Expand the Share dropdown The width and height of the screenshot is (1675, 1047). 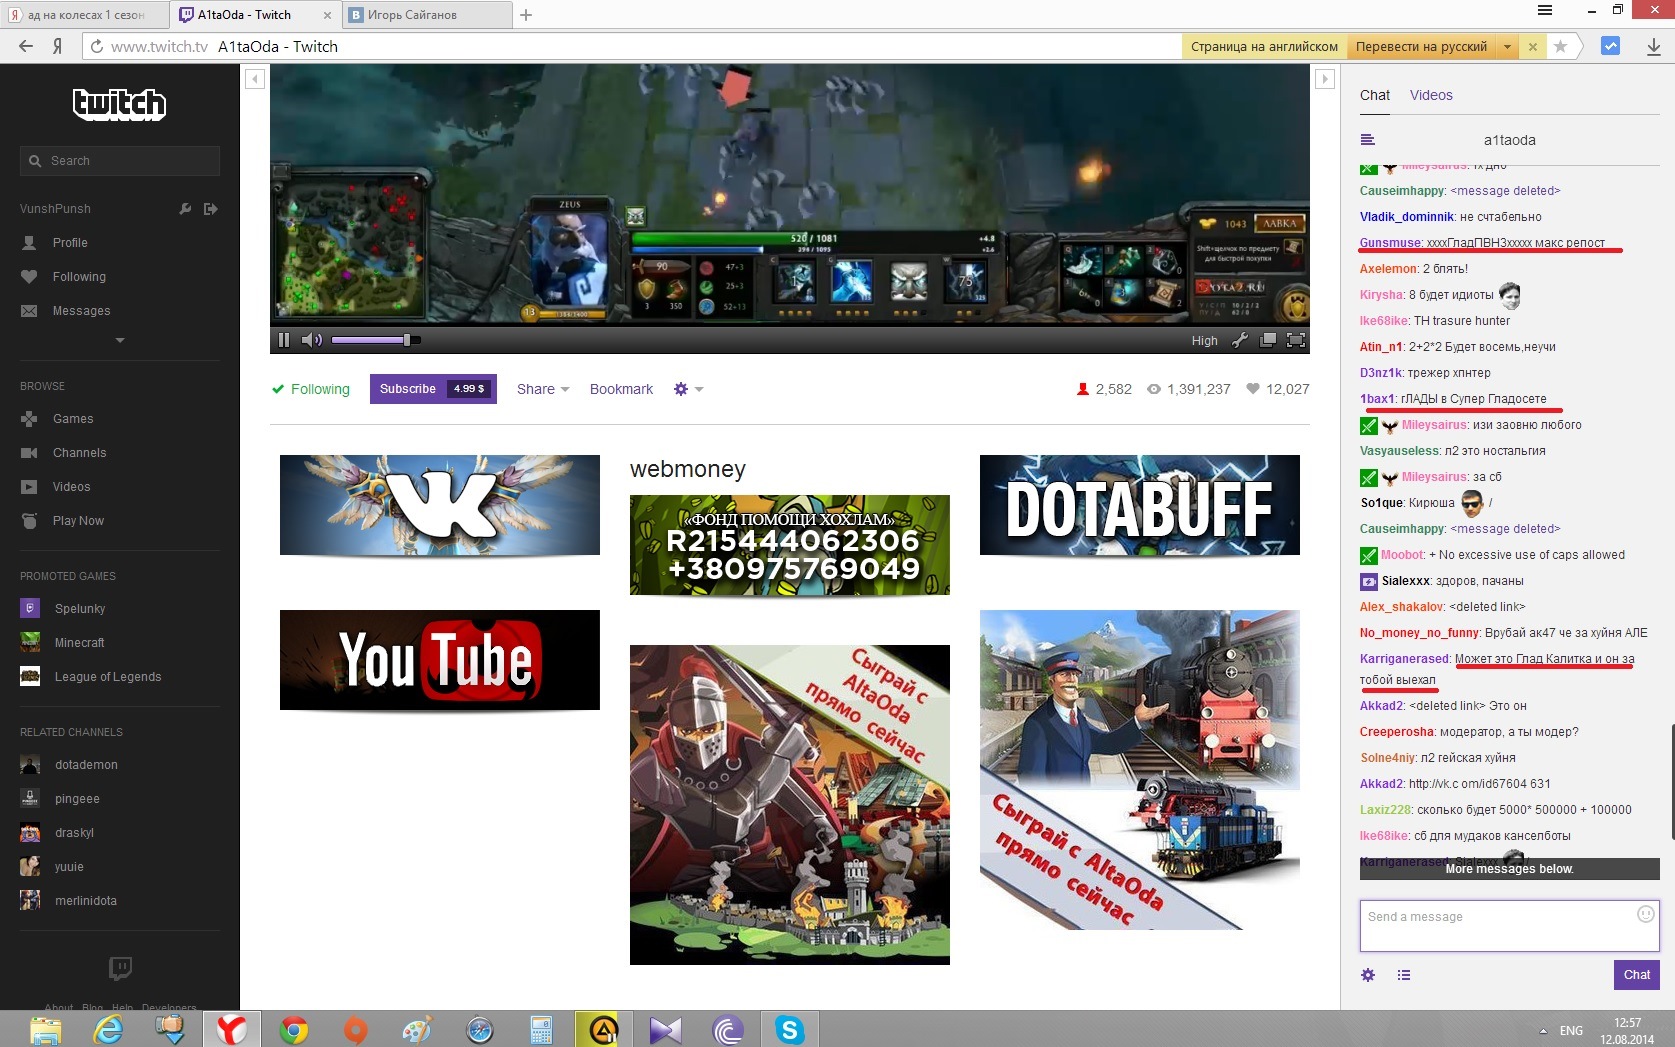coord(543,389)
